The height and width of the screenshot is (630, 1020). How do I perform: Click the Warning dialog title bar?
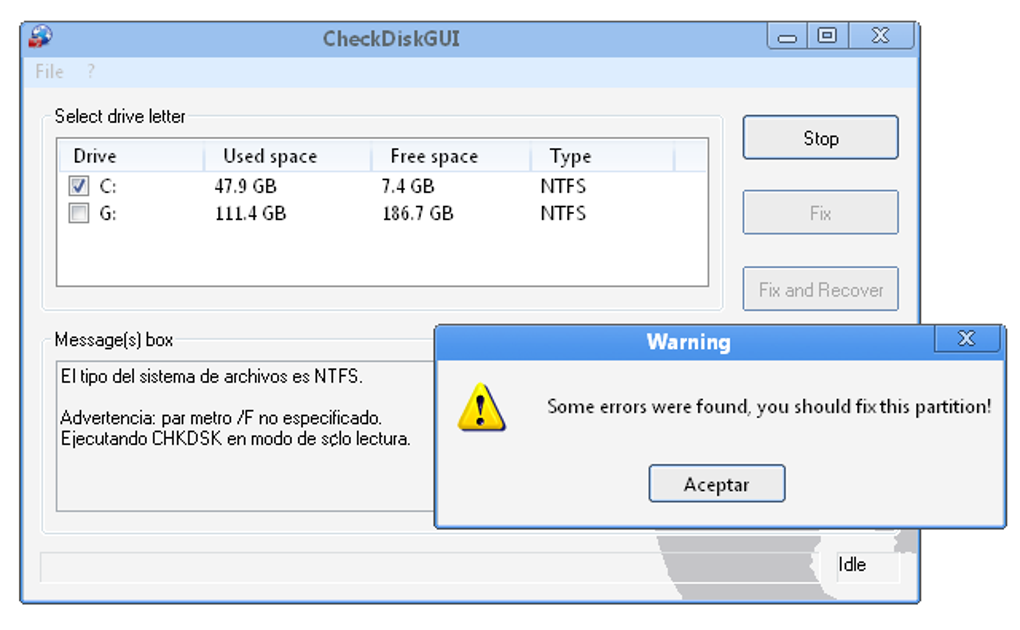tap(685, 342)
